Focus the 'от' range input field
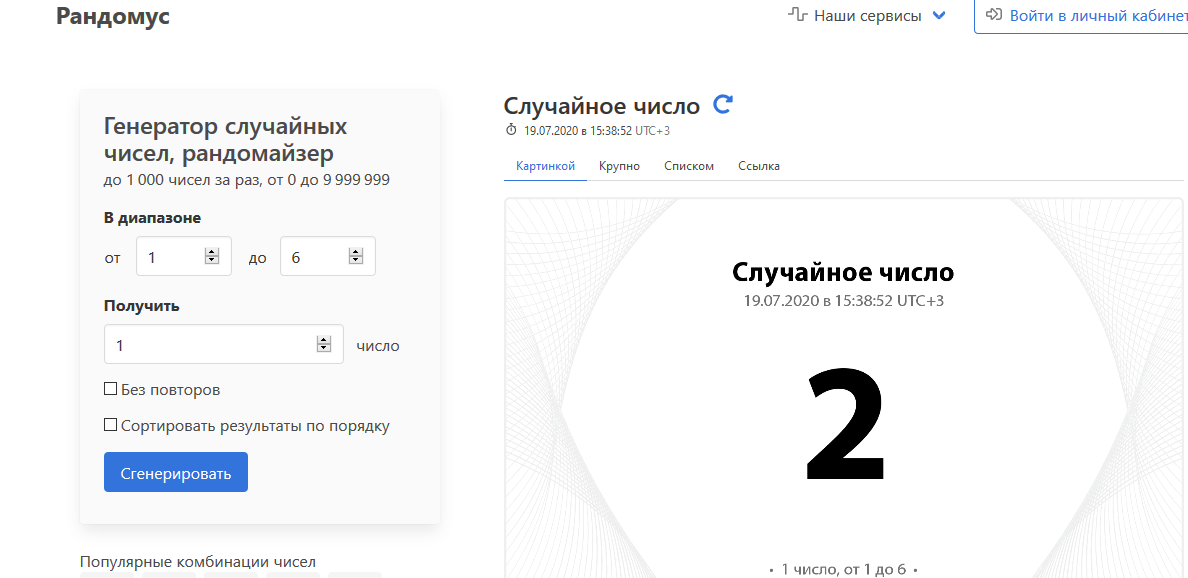This screenshot has height=578, width=1188. click(183, 258)
